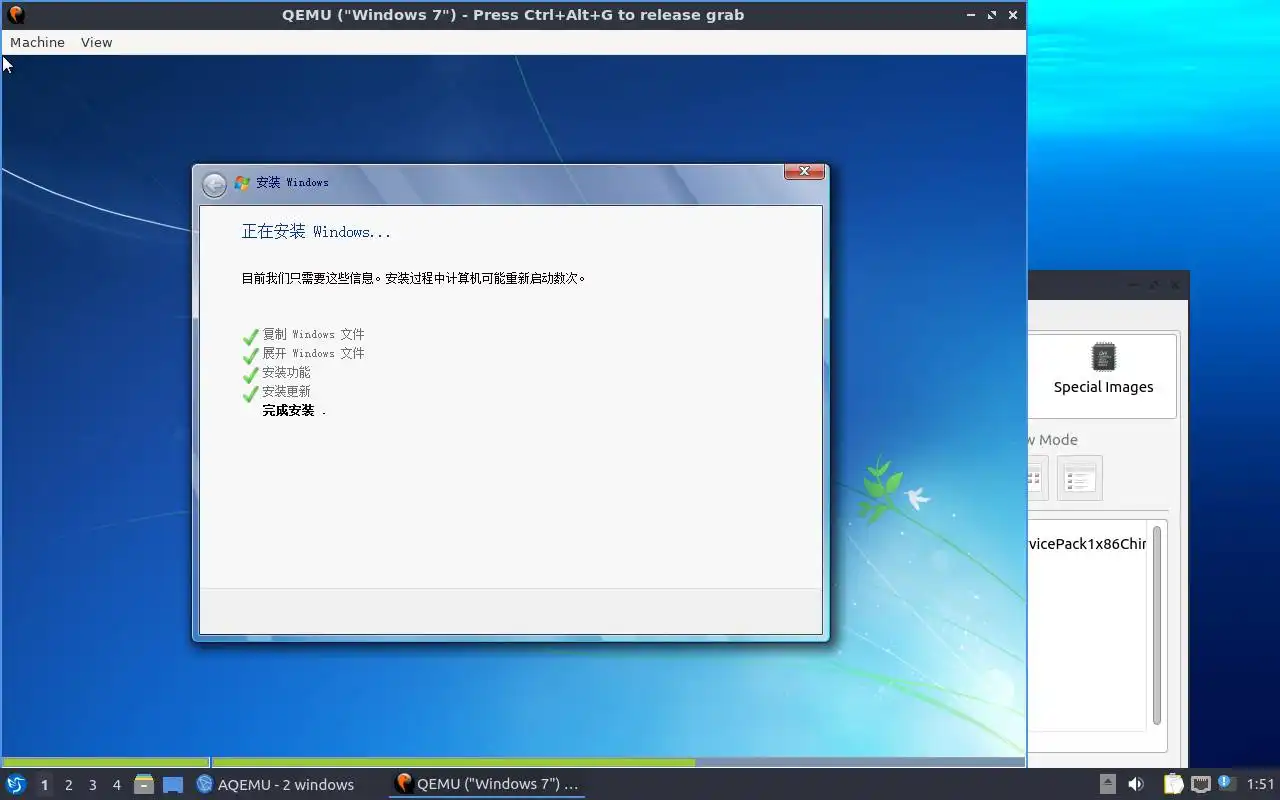The image size is (1280, 800).
Task: Click the 安装更新 step text
Action: (286, 391)
